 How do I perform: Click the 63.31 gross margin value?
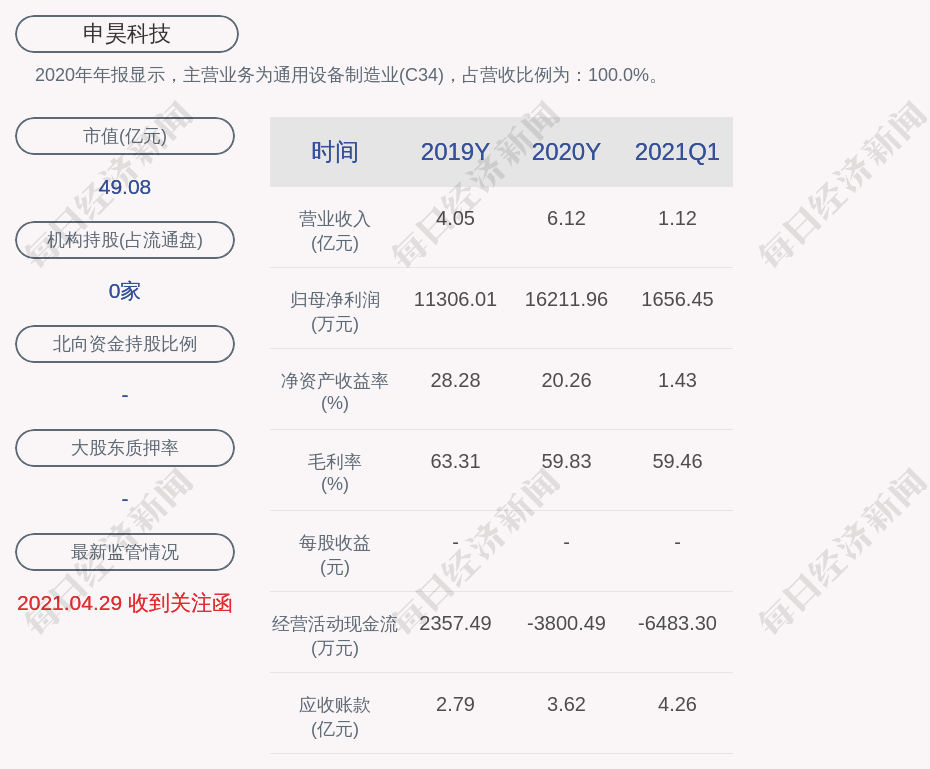click(455, 461)
